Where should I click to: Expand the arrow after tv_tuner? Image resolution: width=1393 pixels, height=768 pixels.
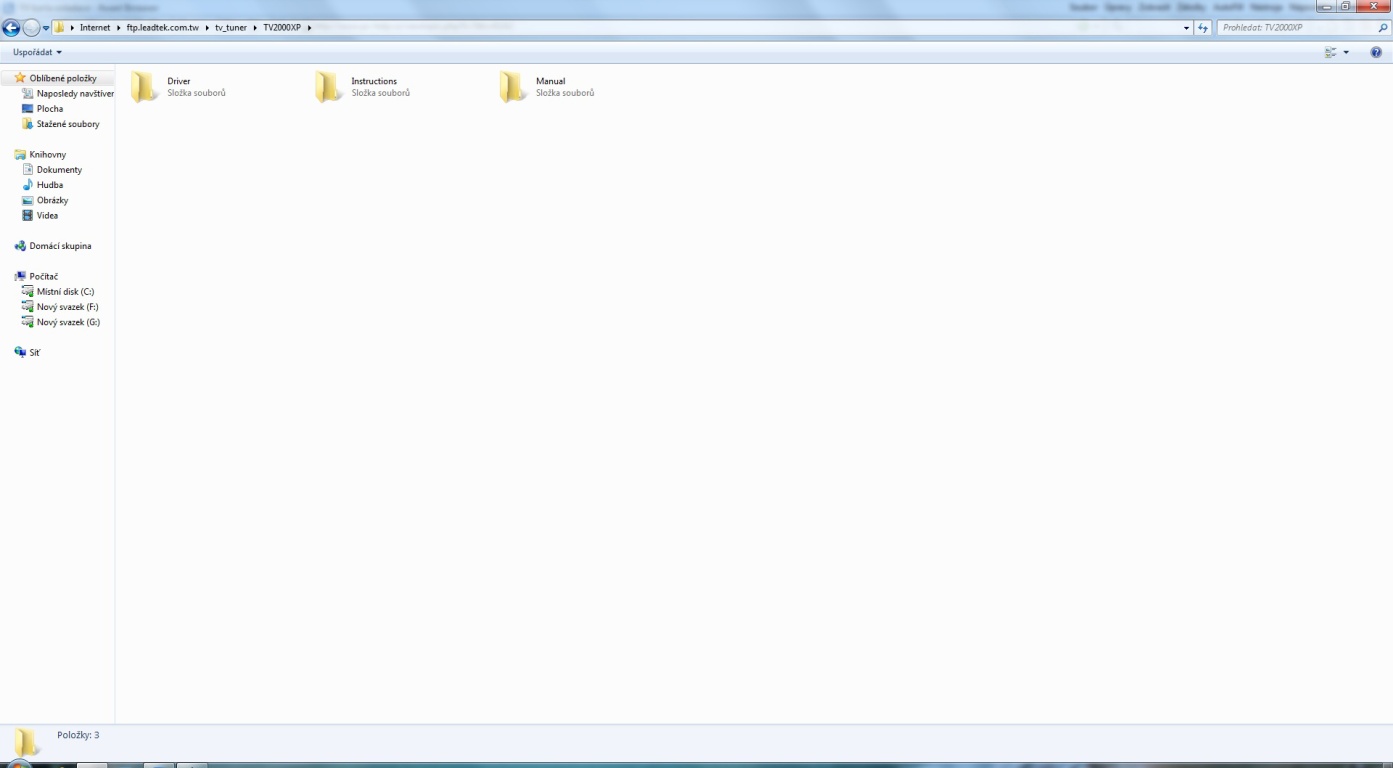[x=254, y=27]
